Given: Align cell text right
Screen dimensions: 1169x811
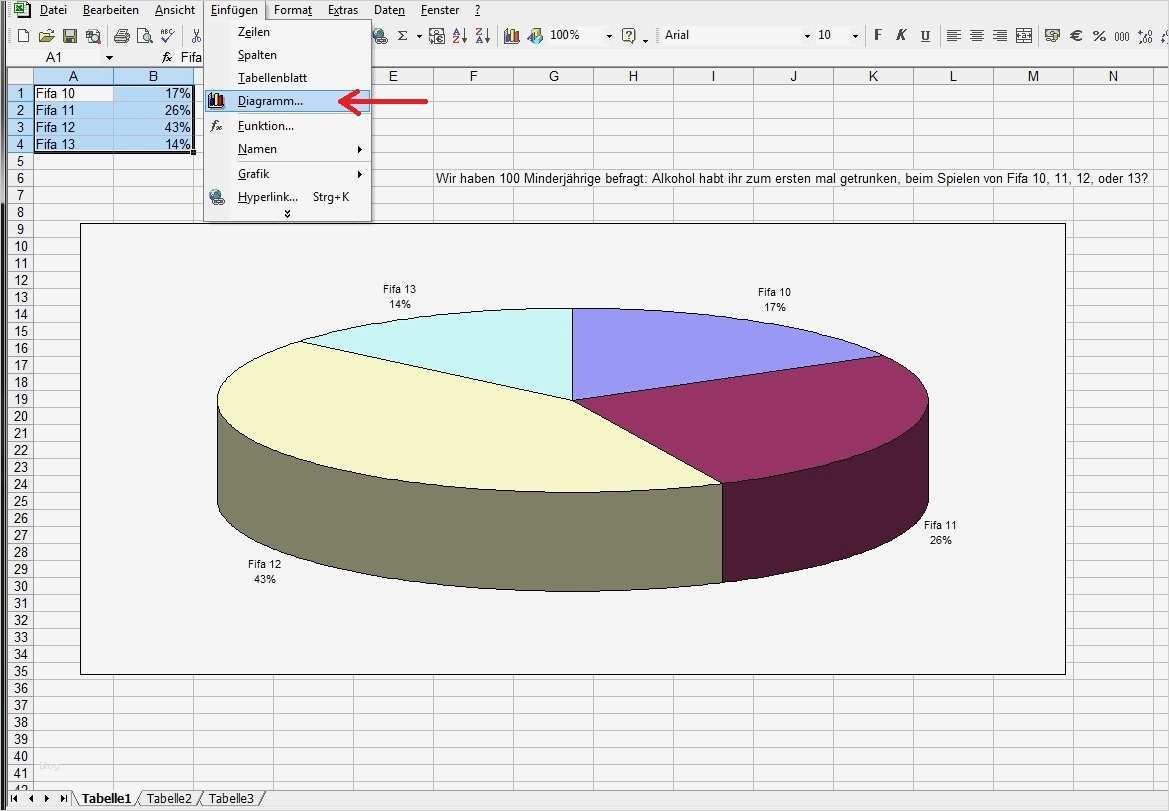Looking at the screenshot, I should 1000,36.
